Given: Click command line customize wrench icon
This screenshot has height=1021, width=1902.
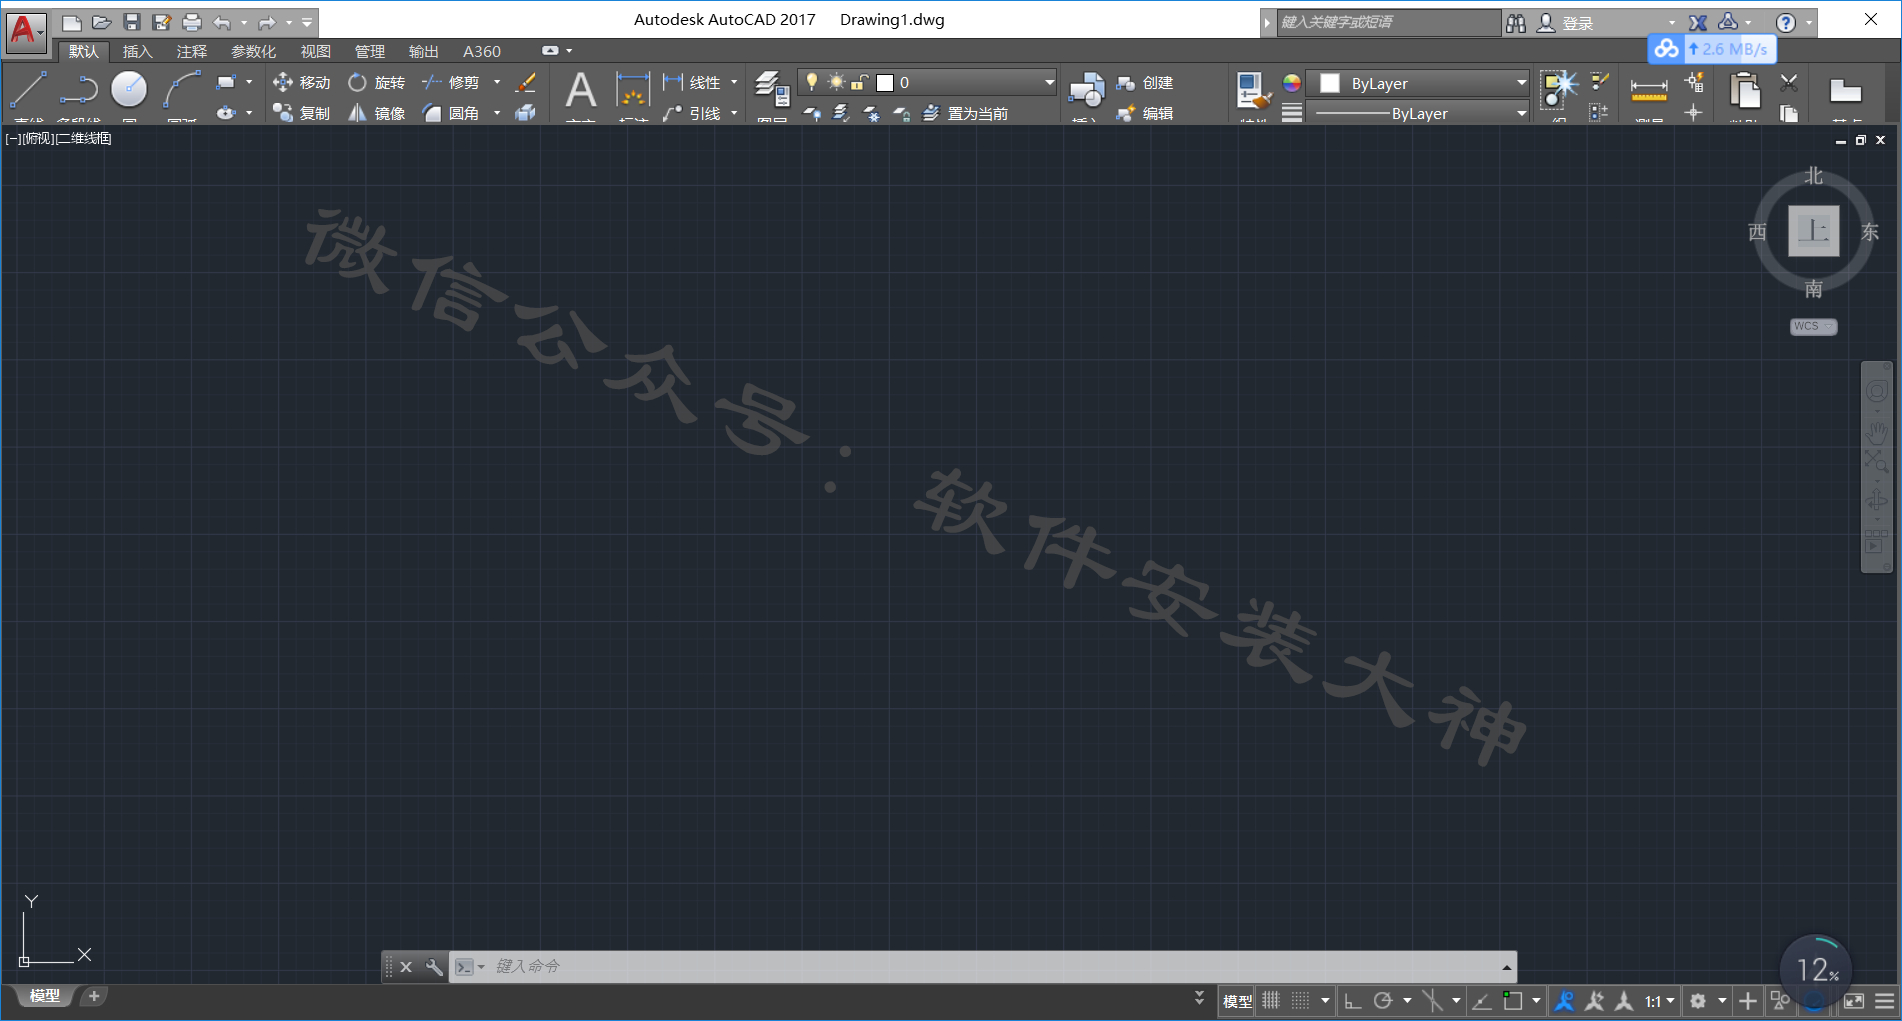Looking at the screenshot, I should [x=434, y=966].
